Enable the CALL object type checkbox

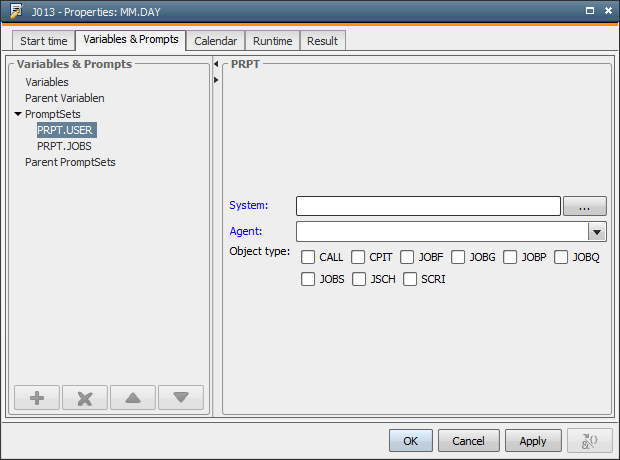pos(308,257)
